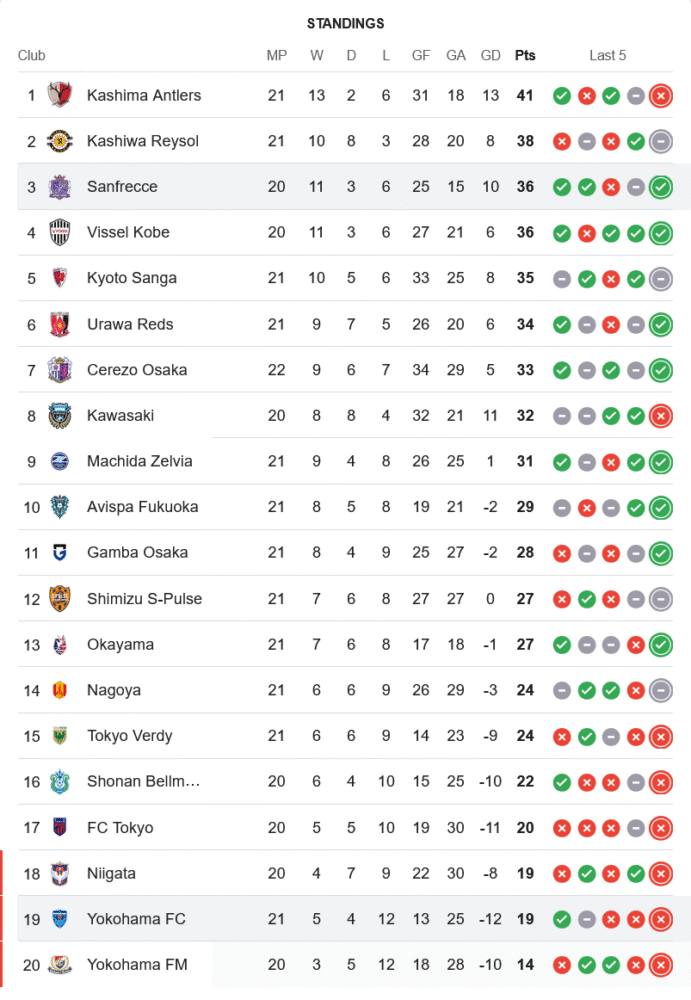Click the Vissel Kobe club crest
Viewport: 691px width, 1000px height.
(x=60, y=233)
